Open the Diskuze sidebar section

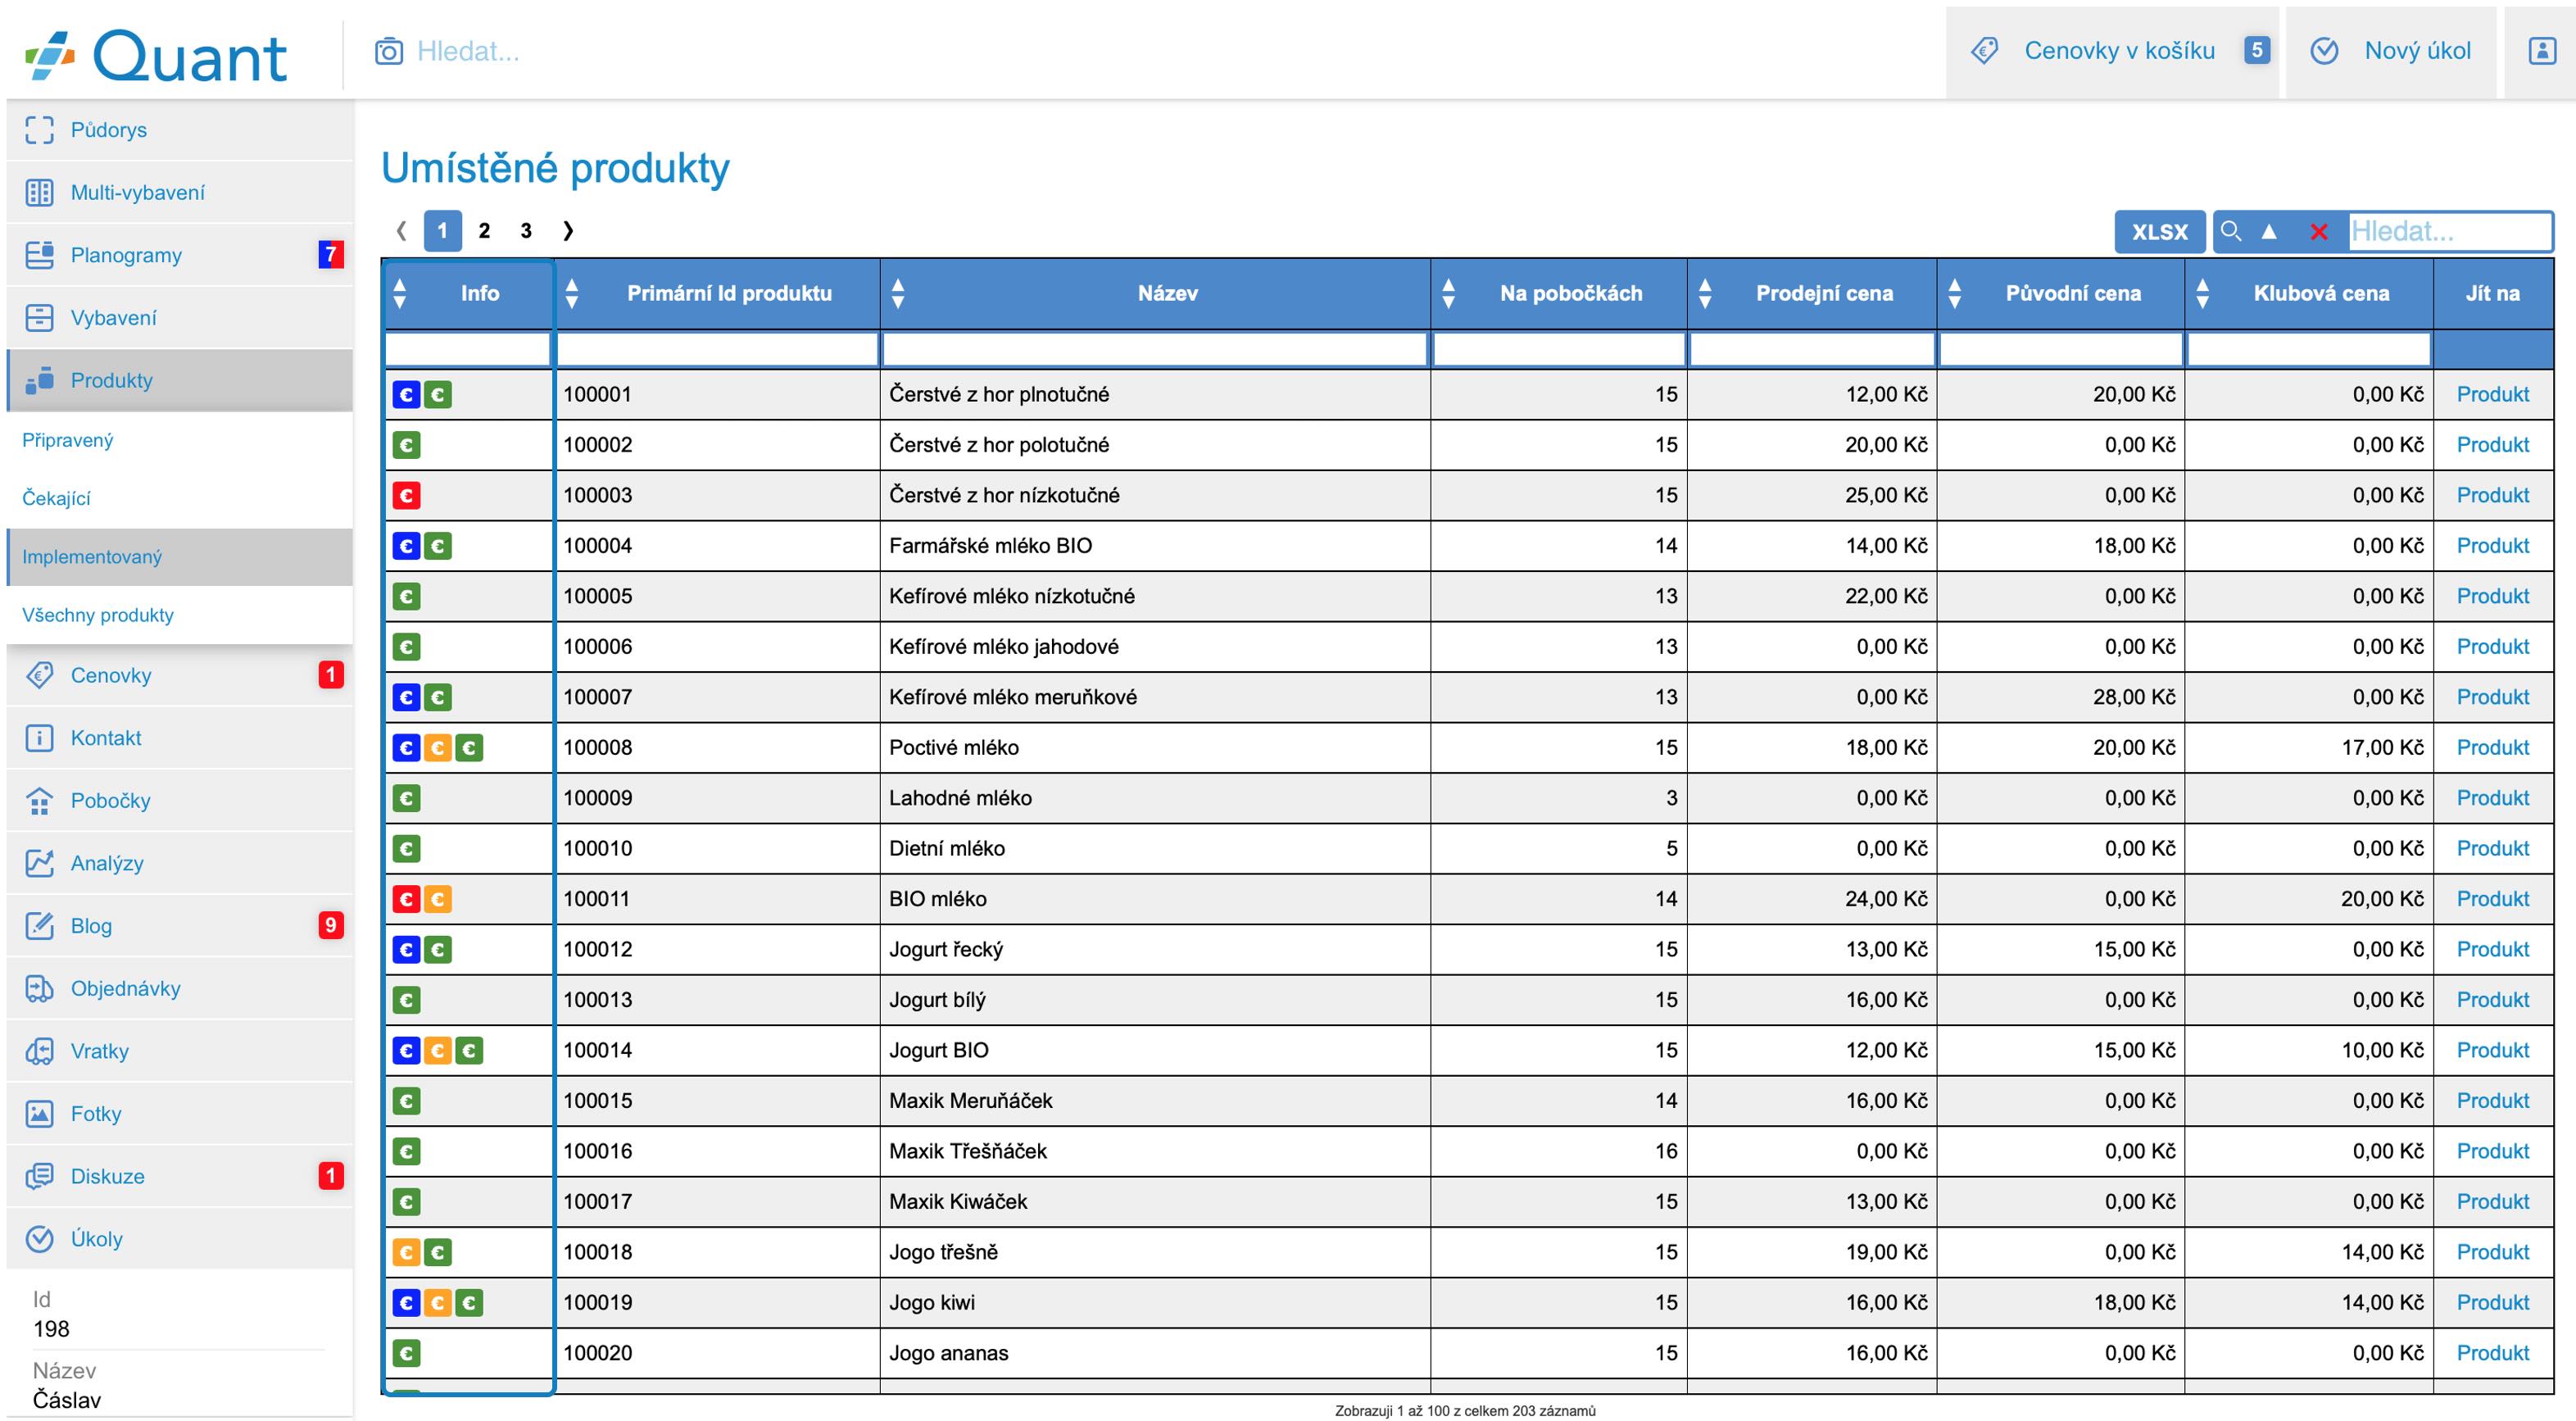click(x=180, y=1176)
